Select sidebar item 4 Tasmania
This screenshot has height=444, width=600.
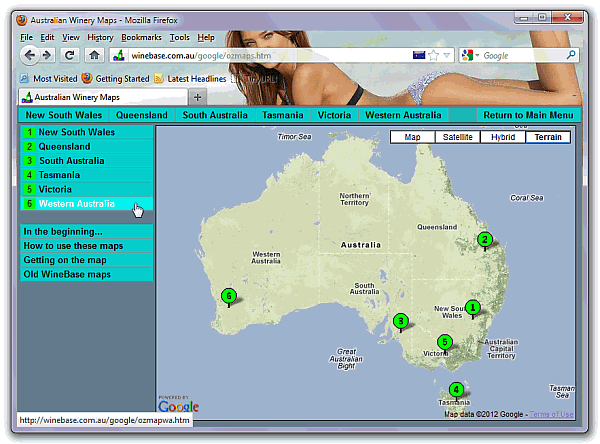[86, 175]
